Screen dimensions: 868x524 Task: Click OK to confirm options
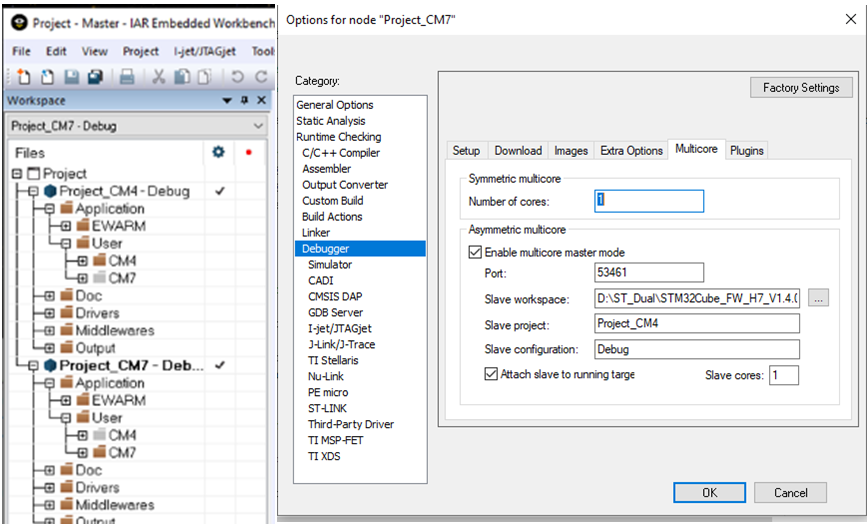[x=709, y=492]
